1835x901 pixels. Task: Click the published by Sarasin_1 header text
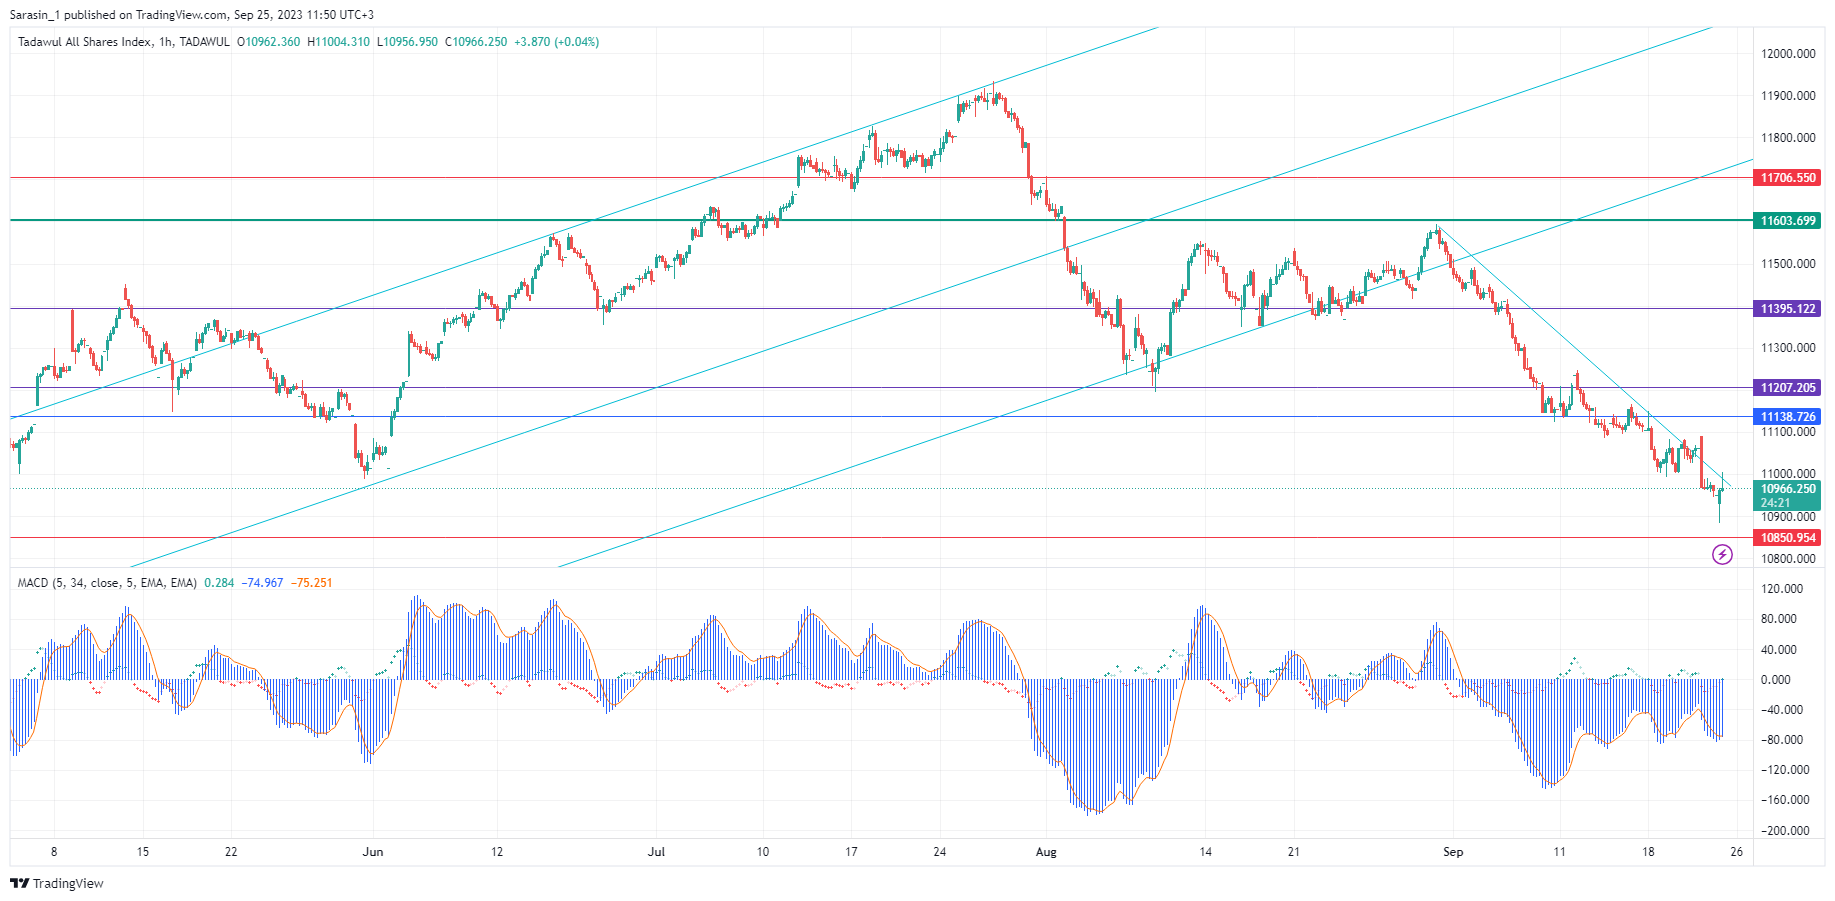(x=192, y=15)
